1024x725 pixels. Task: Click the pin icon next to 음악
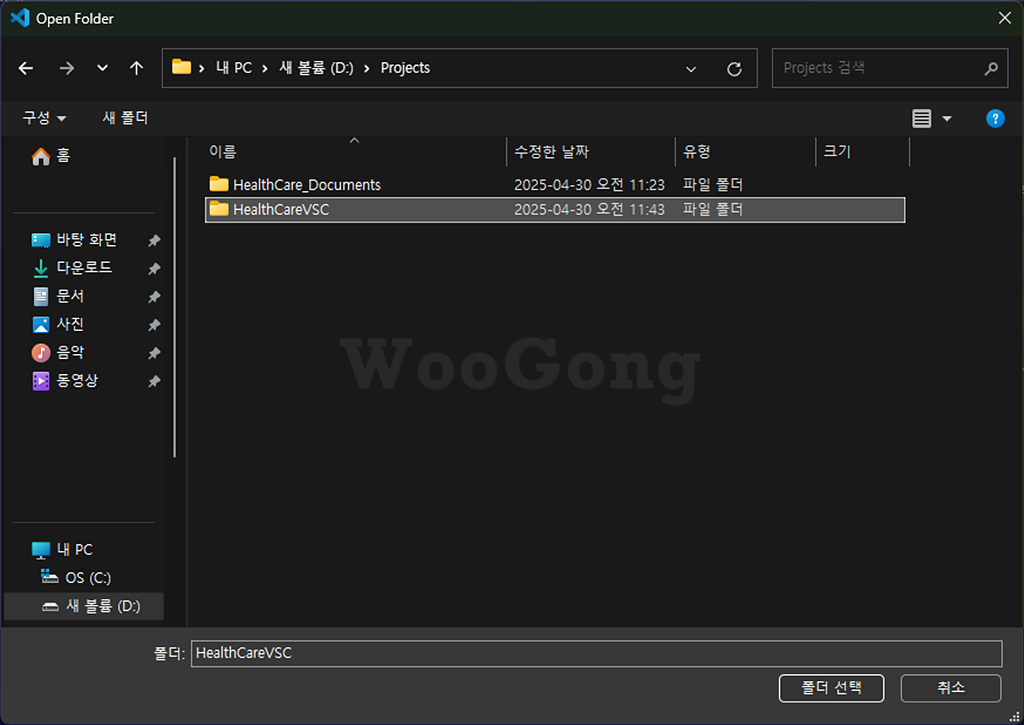154,353
